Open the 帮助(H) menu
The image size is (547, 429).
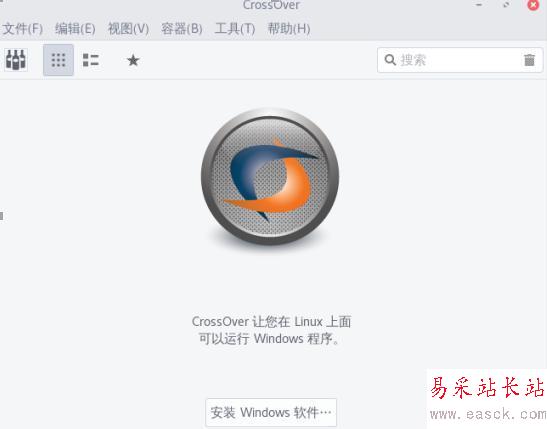(x=289, y=29)
